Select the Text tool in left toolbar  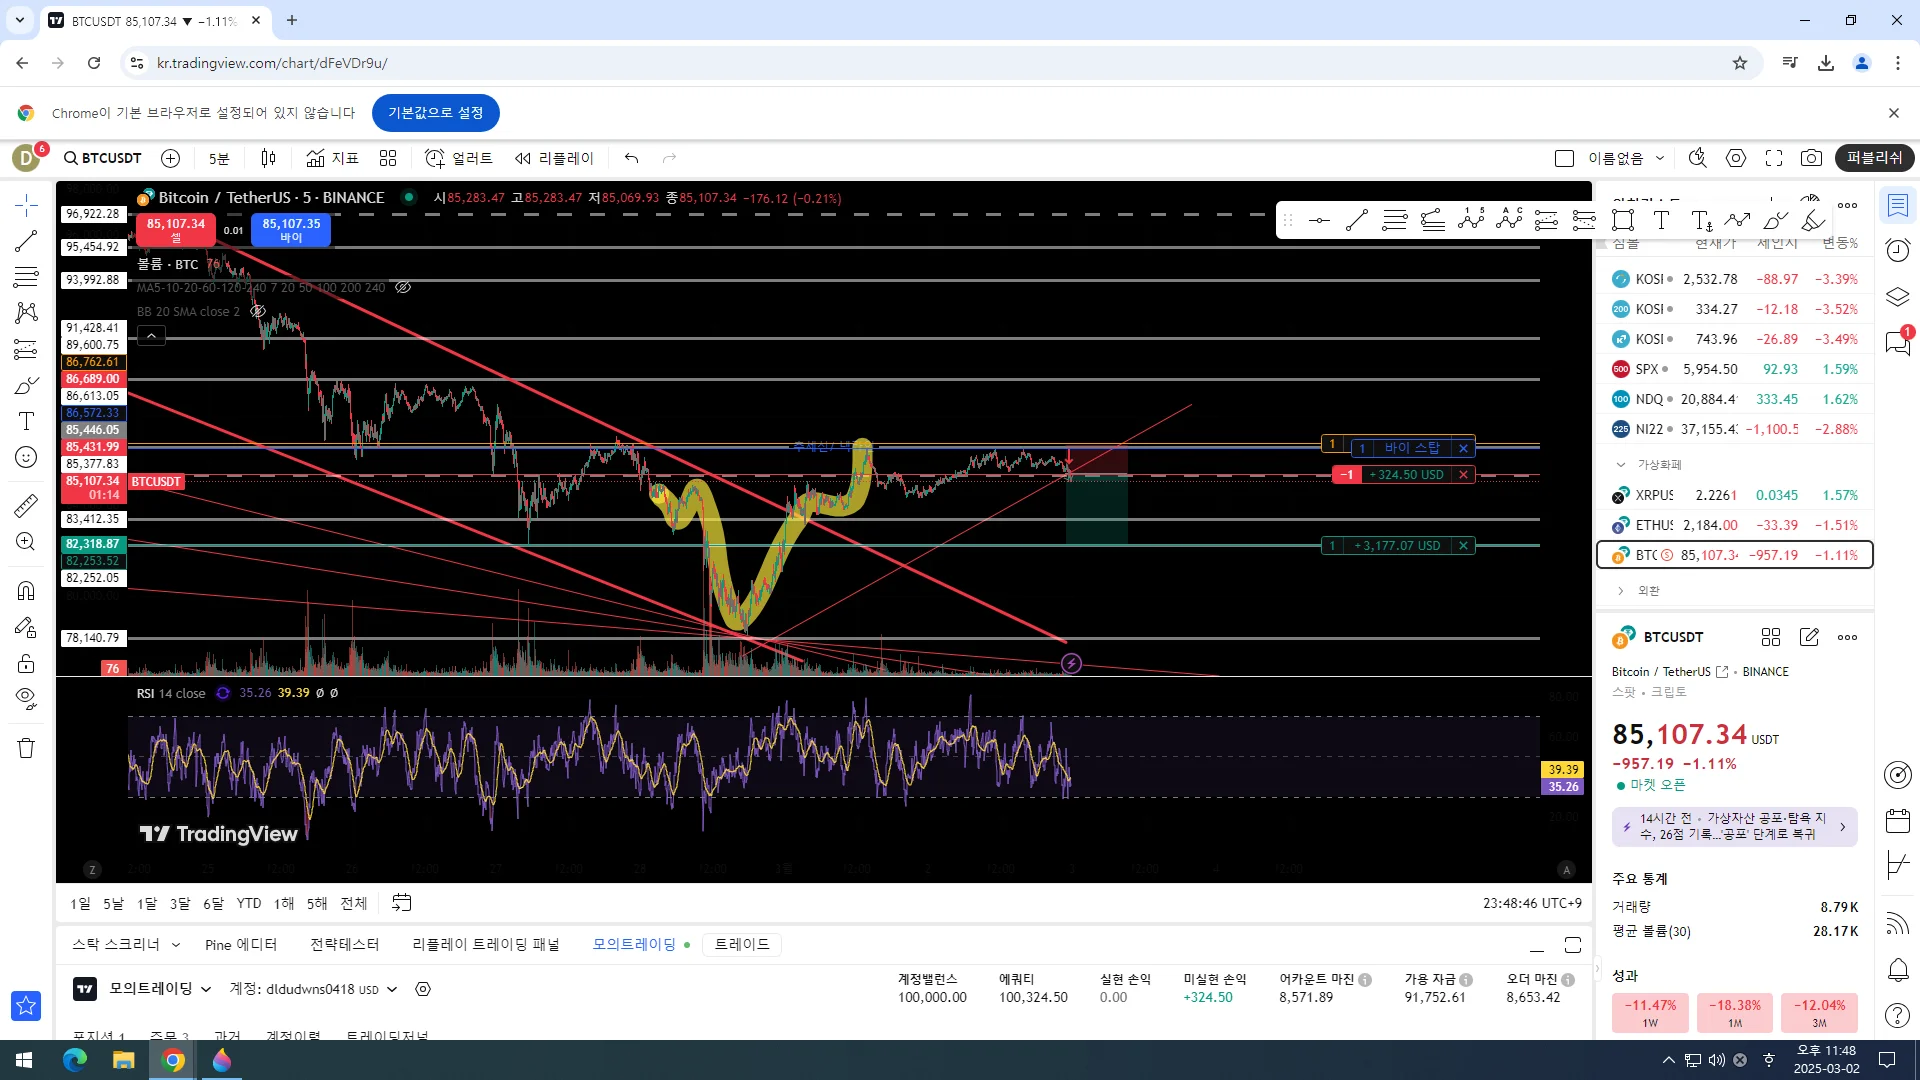coord(26,421)
